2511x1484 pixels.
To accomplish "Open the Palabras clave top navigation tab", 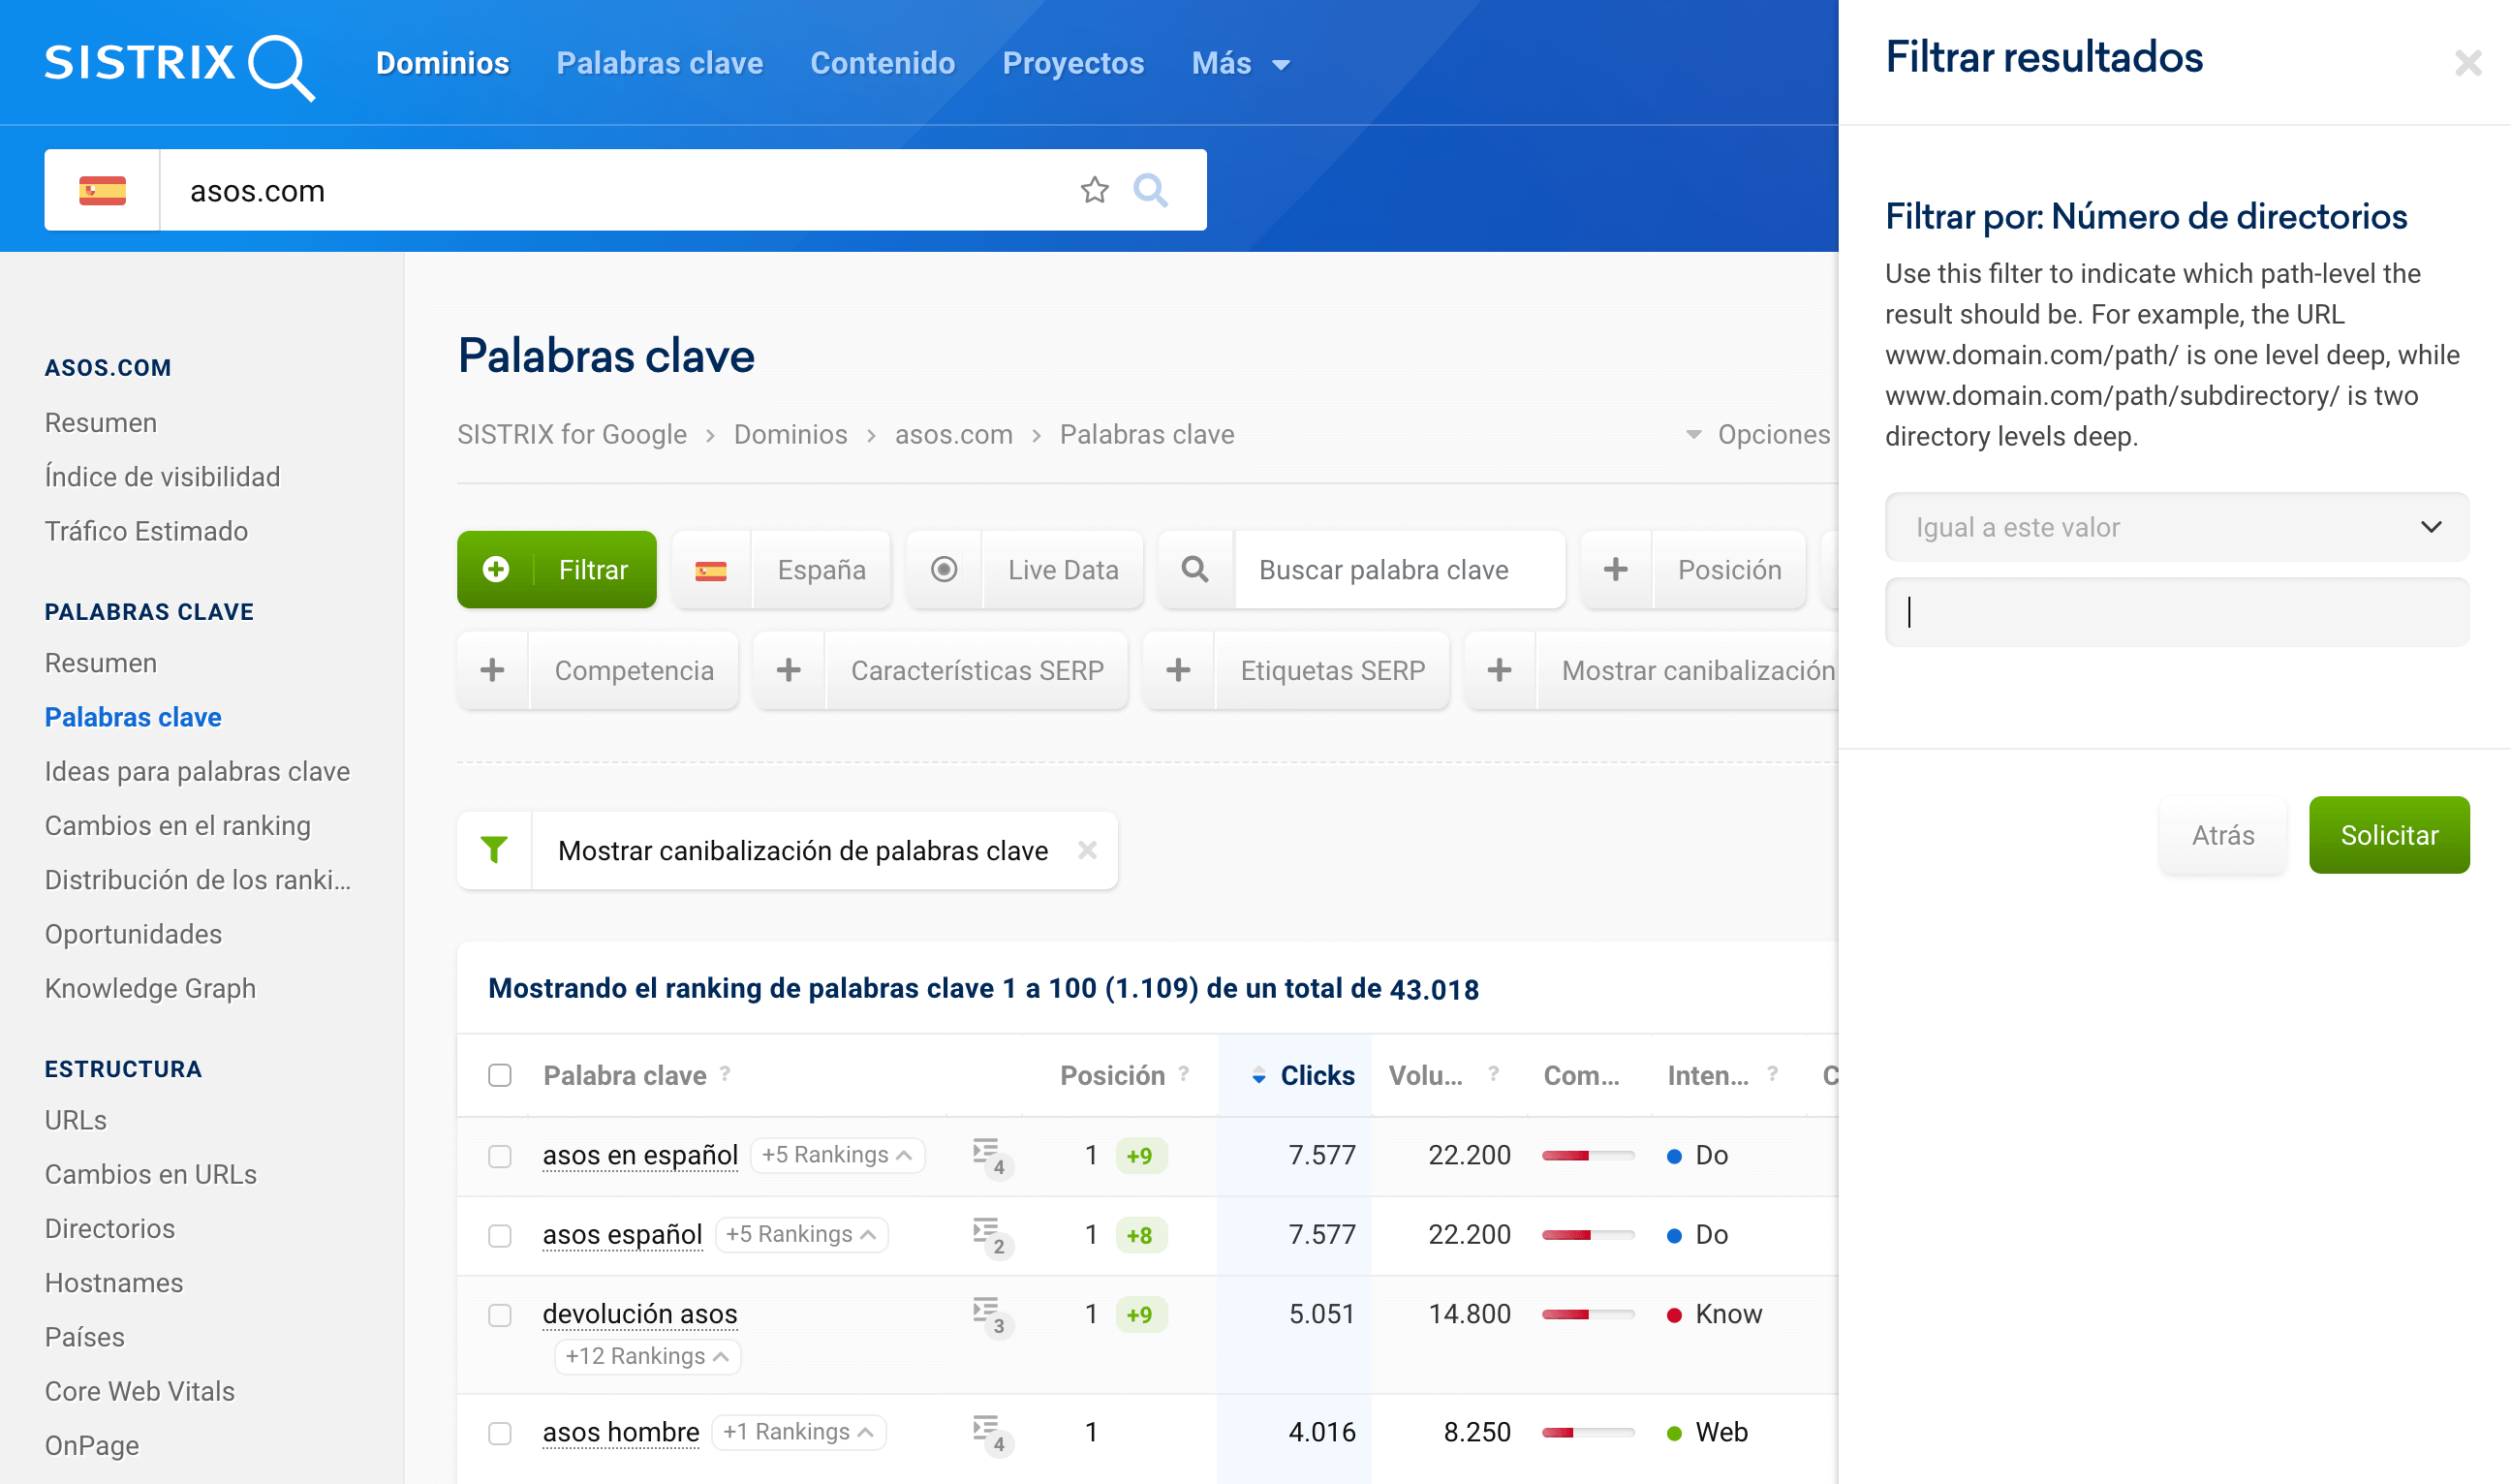I will [659, 64].
